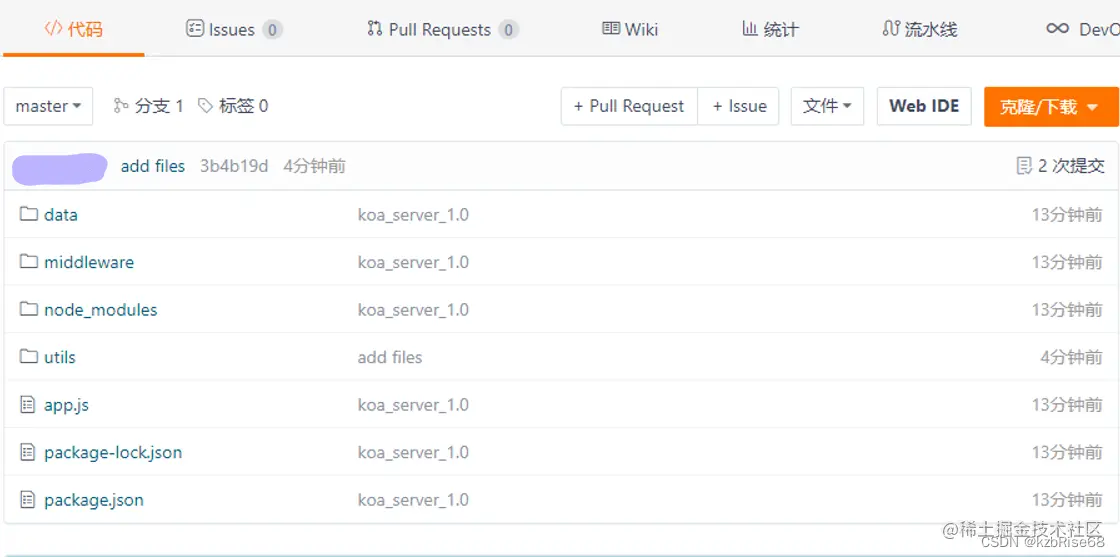
Task: Click the Pull Requests count badge
Action: coord(508,30)
